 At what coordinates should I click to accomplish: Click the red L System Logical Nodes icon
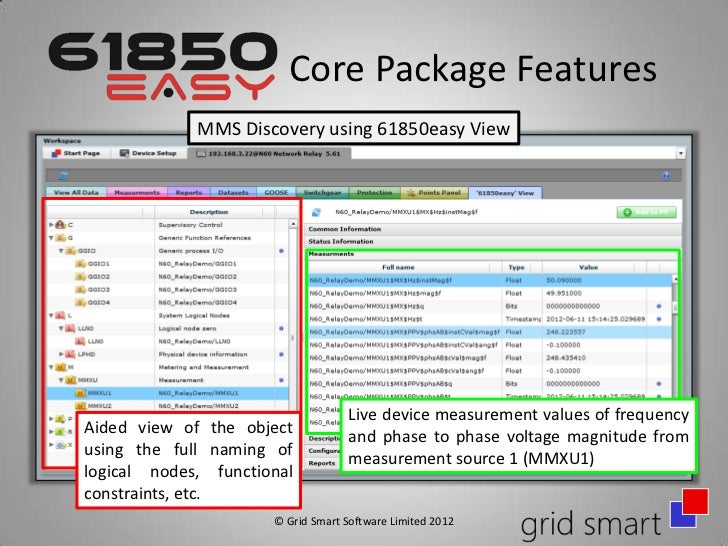pos(60,315)
